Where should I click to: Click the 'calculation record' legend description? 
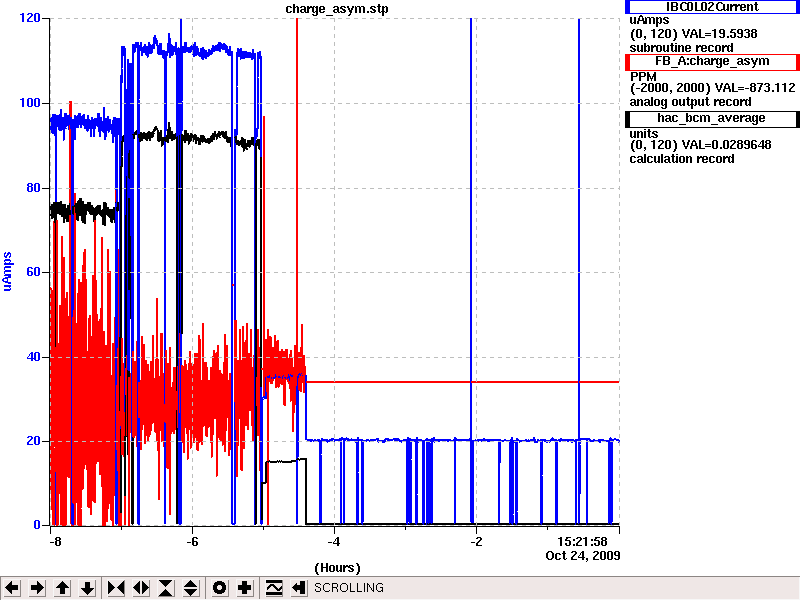pyautogui.click(x=682, y=159)
